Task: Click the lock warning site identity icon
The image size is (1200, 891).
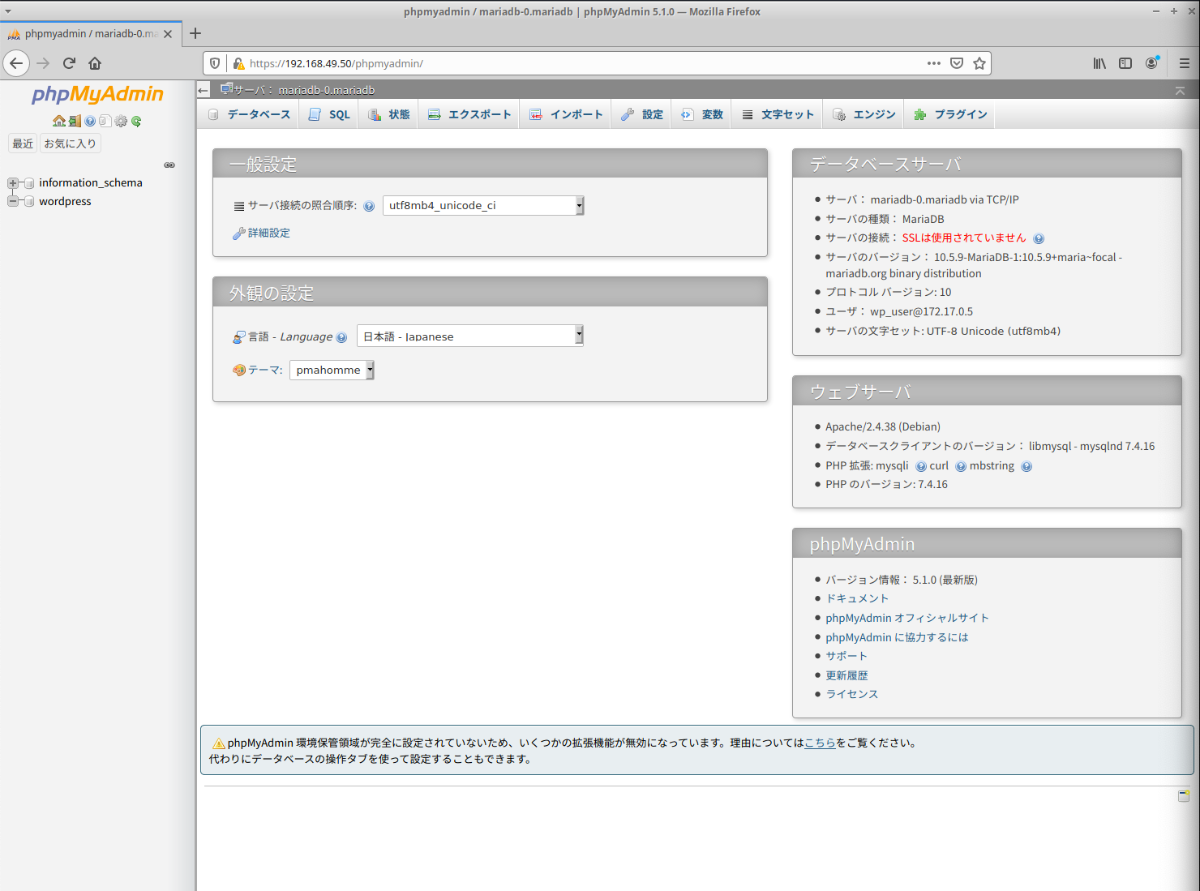Action: 238,63
